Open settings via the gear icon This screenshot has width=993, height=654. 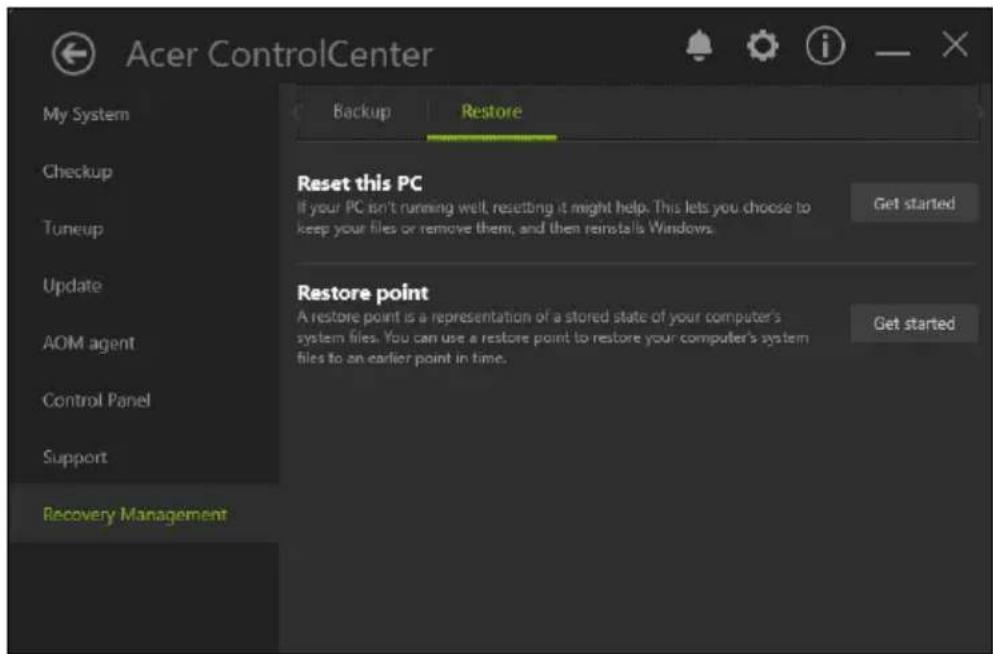[762, 46]
